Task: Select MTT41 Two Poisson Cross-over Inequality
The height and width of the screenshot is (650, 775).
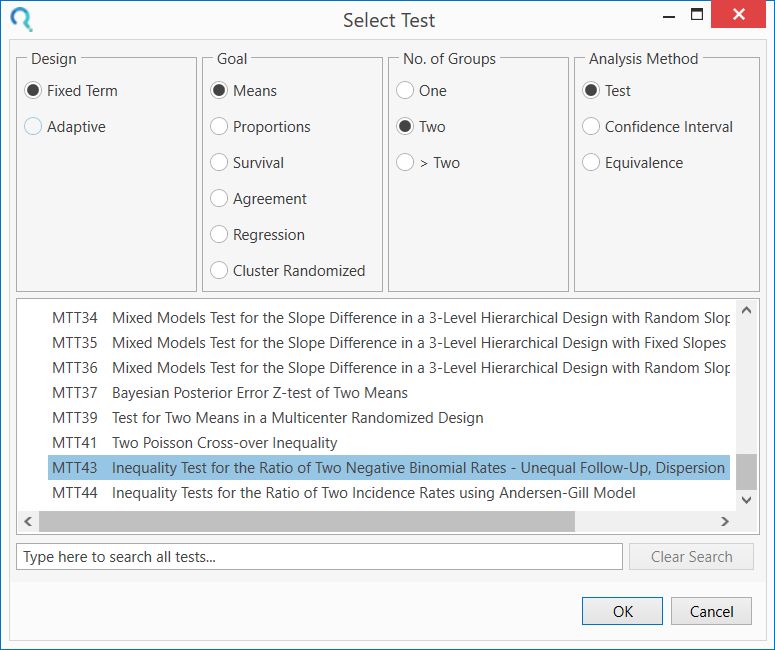Action: pyautogui.click(x=389, y=443)
